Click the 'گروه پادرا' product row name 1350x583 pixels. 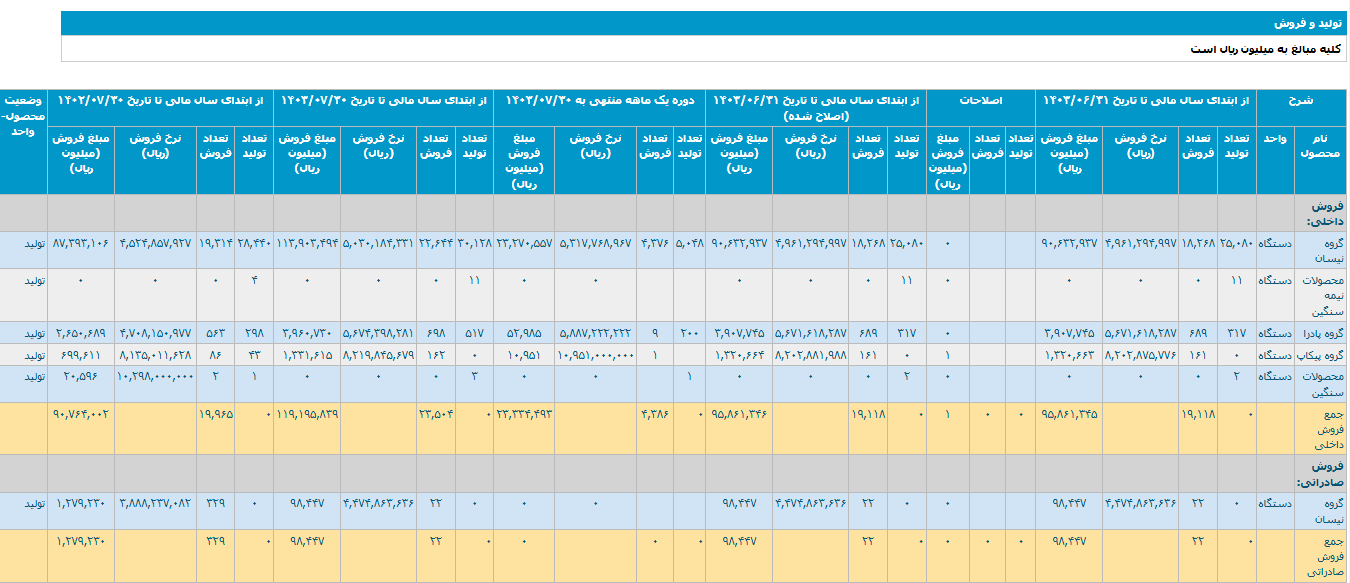coord(1318,333)
